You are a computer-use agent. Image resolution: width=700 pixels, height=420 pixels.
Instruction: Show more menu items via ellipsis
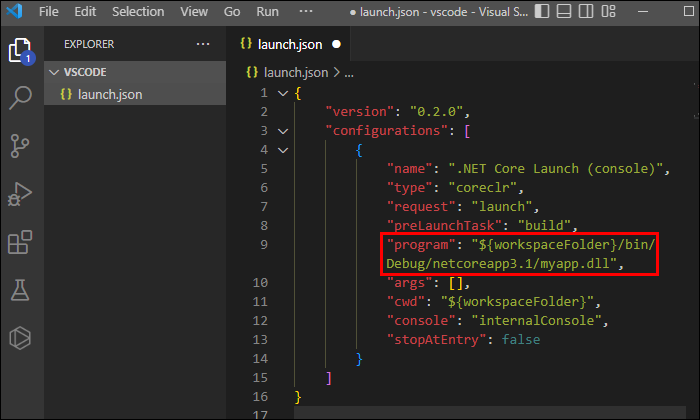(306, 11)
